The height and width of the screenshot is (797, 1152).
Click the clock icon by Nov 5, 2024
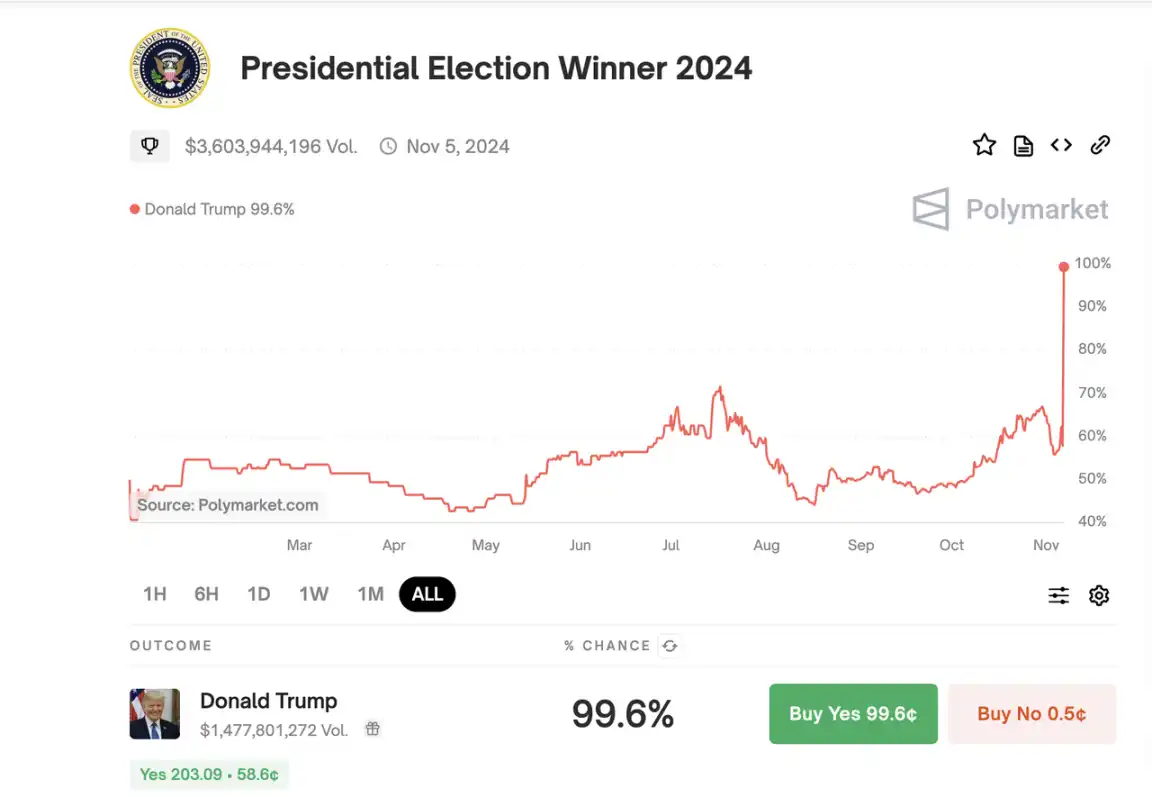click(388, 146)
